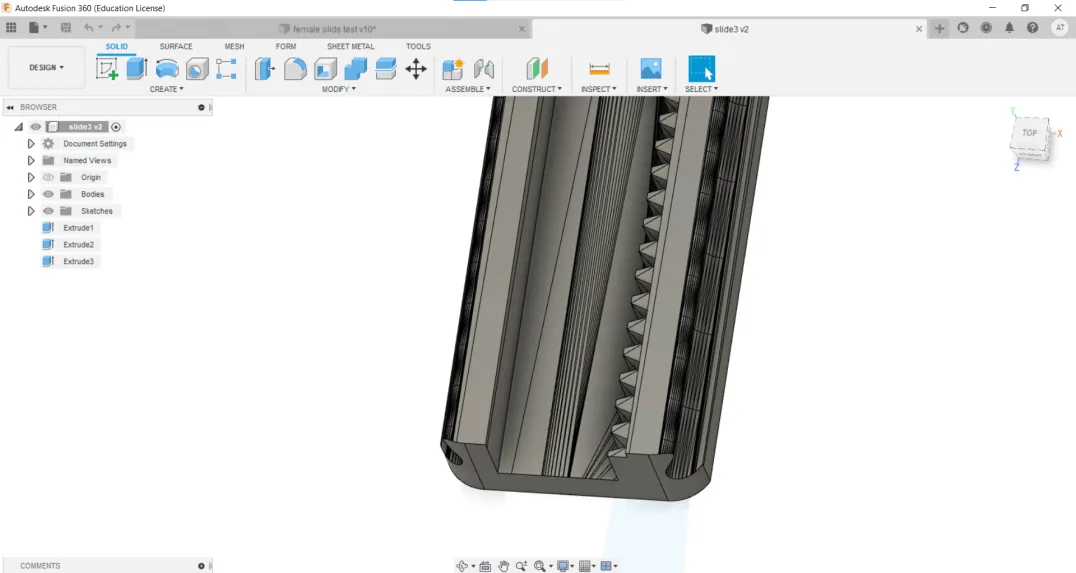Open the INSERT dropdown menu

(x=652, y=89)
